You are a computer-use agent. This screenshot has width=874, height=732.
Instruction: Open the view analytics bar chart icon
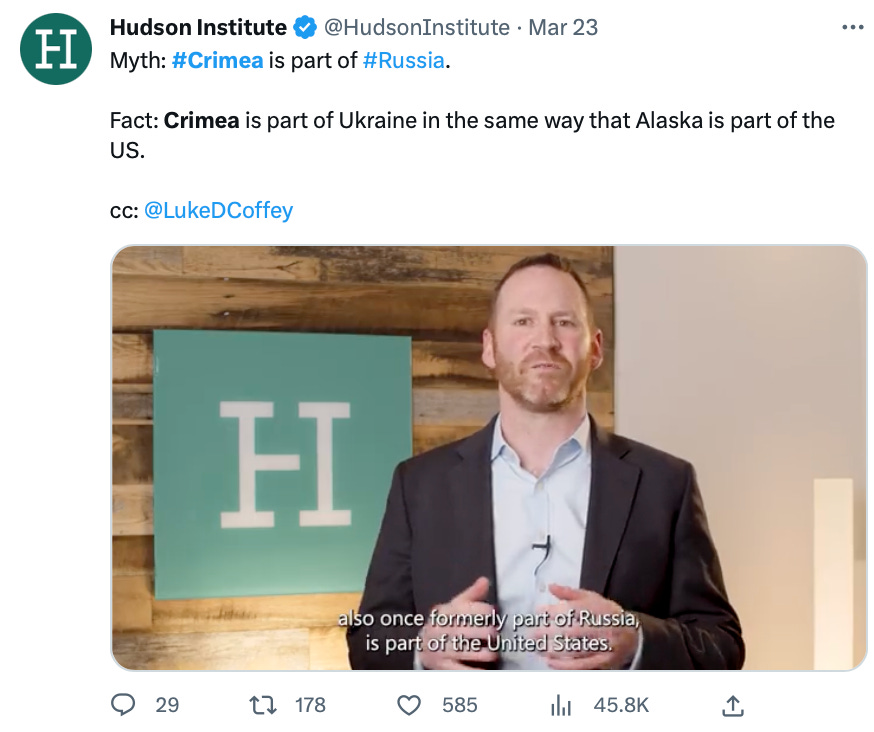(x=561, y=706)
